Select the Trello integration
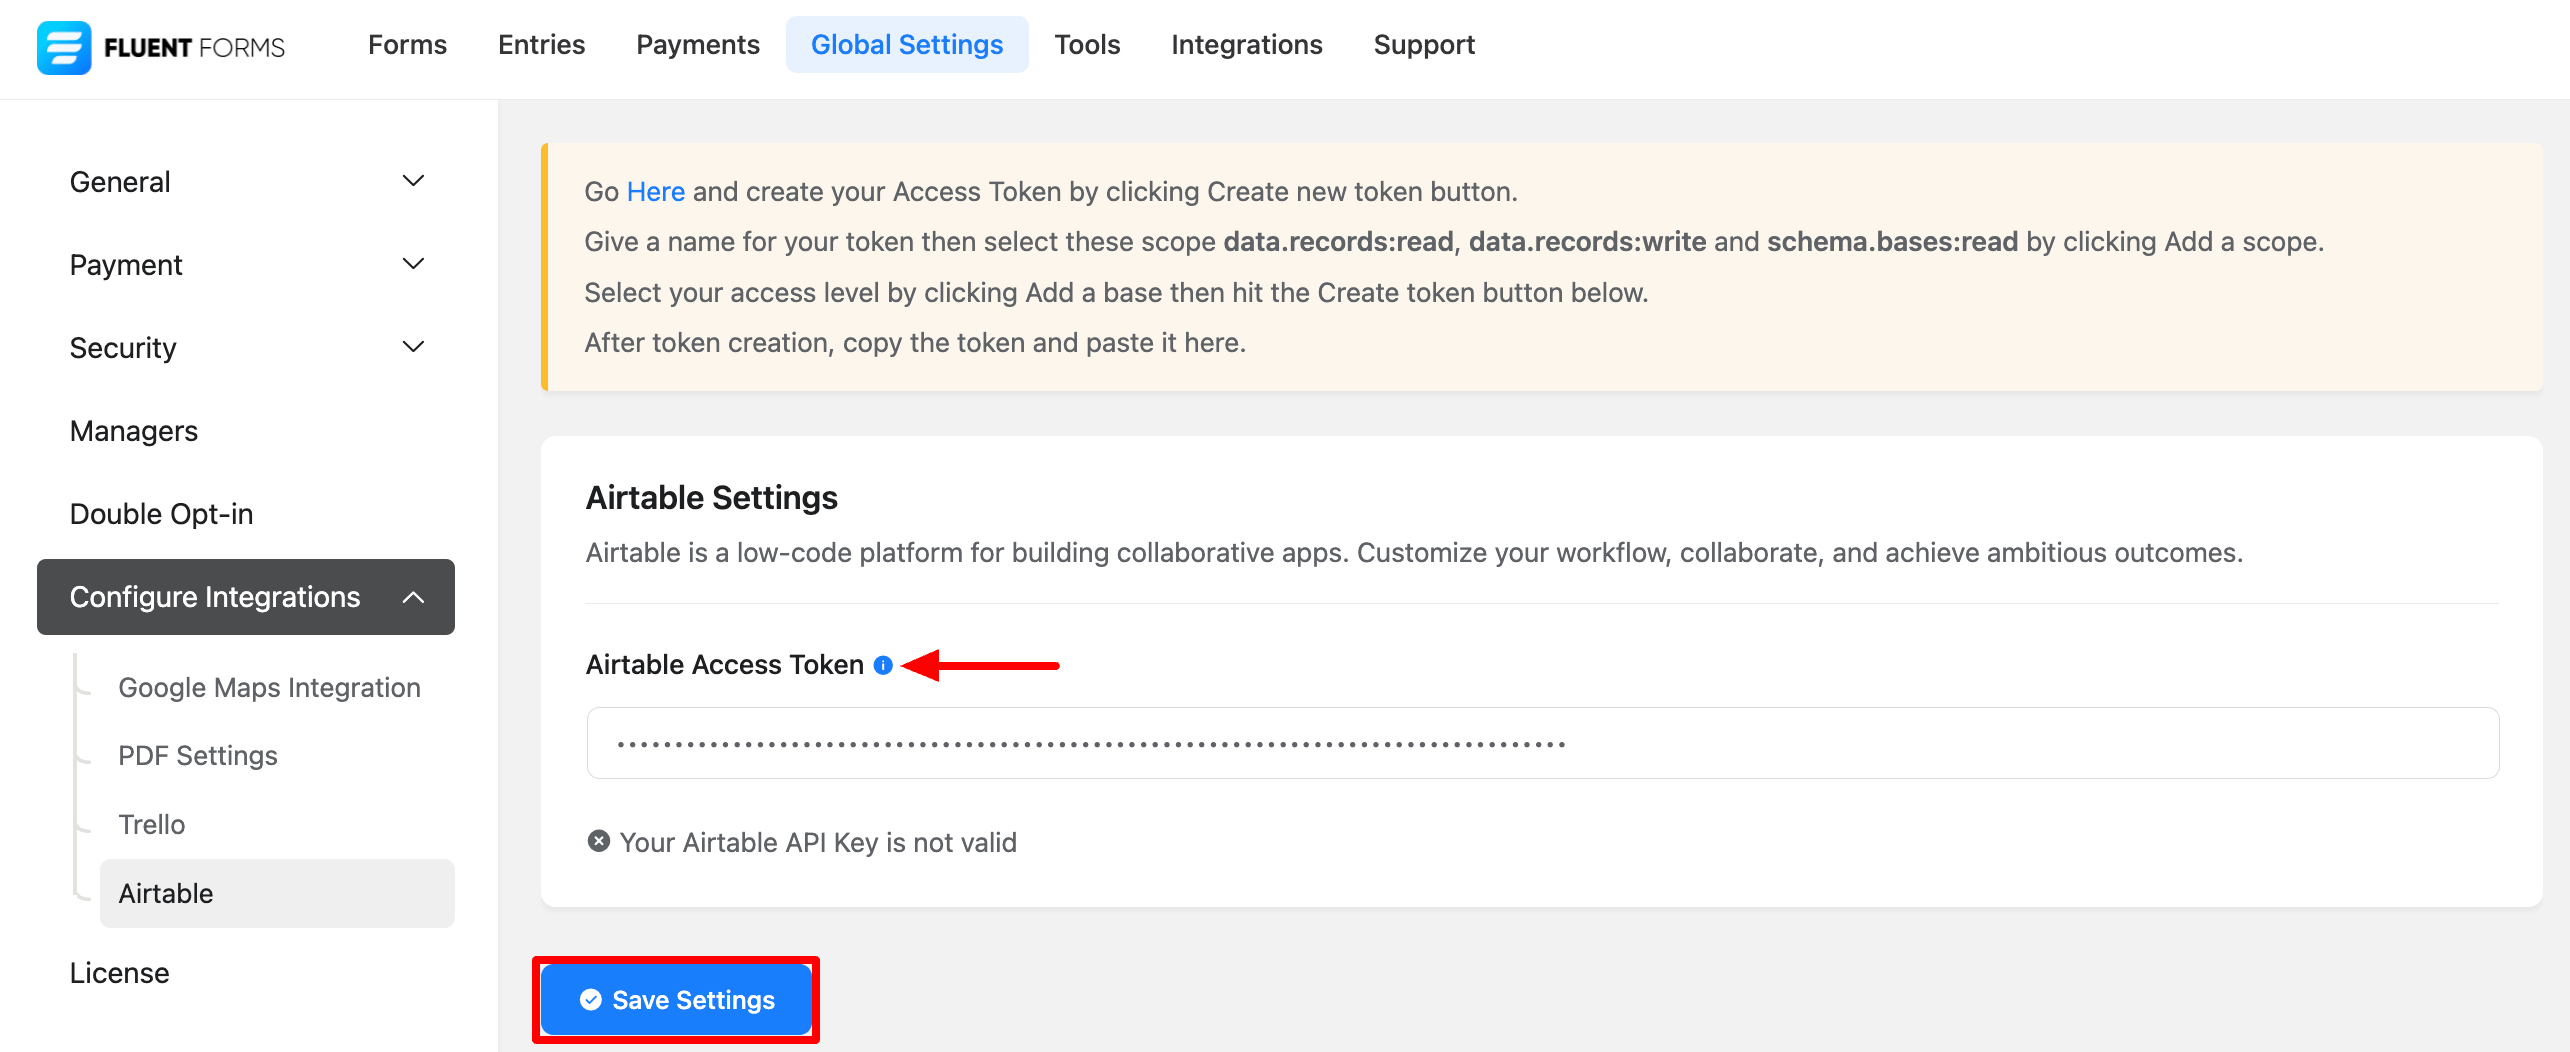This screenshot has width=2570, height=1052. tap(152, 825)
